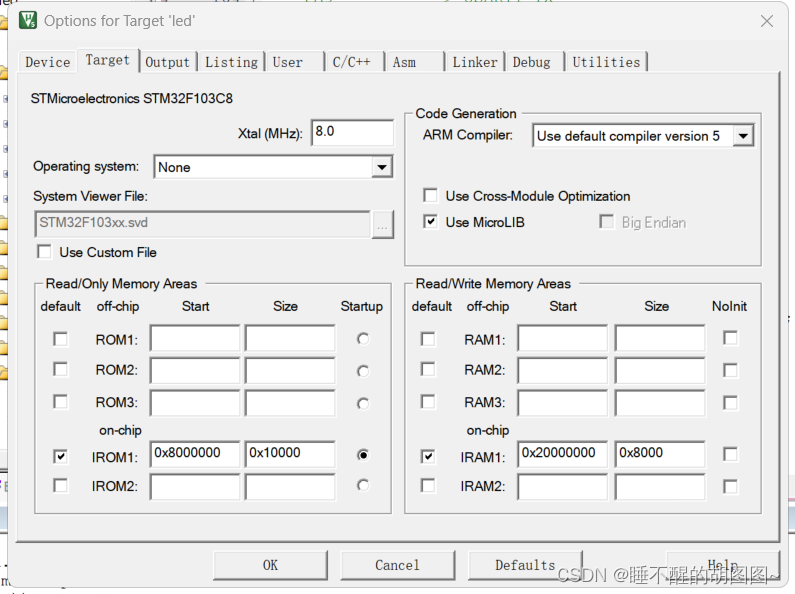Screen dimensions: 795x594
Task: Click the IRAM1 Start field 0x20000000
Action: [563, 454]
